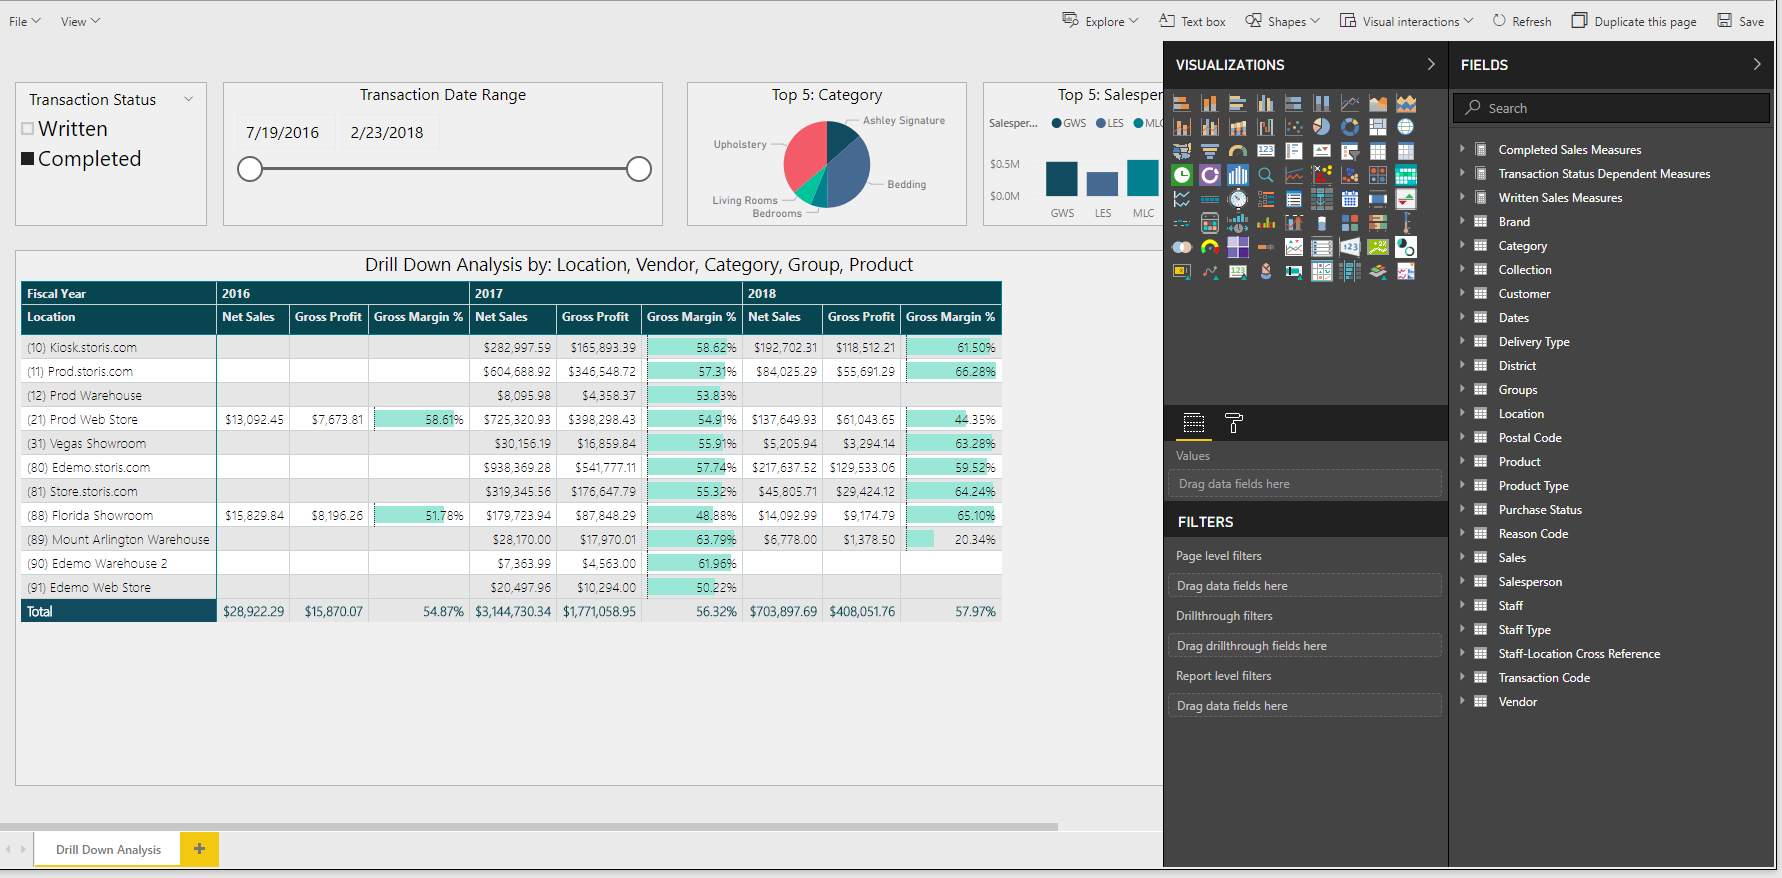This screenshot has height=878, width=1782.
Task: Click the Values drag data fields well
Action: 1304,484
